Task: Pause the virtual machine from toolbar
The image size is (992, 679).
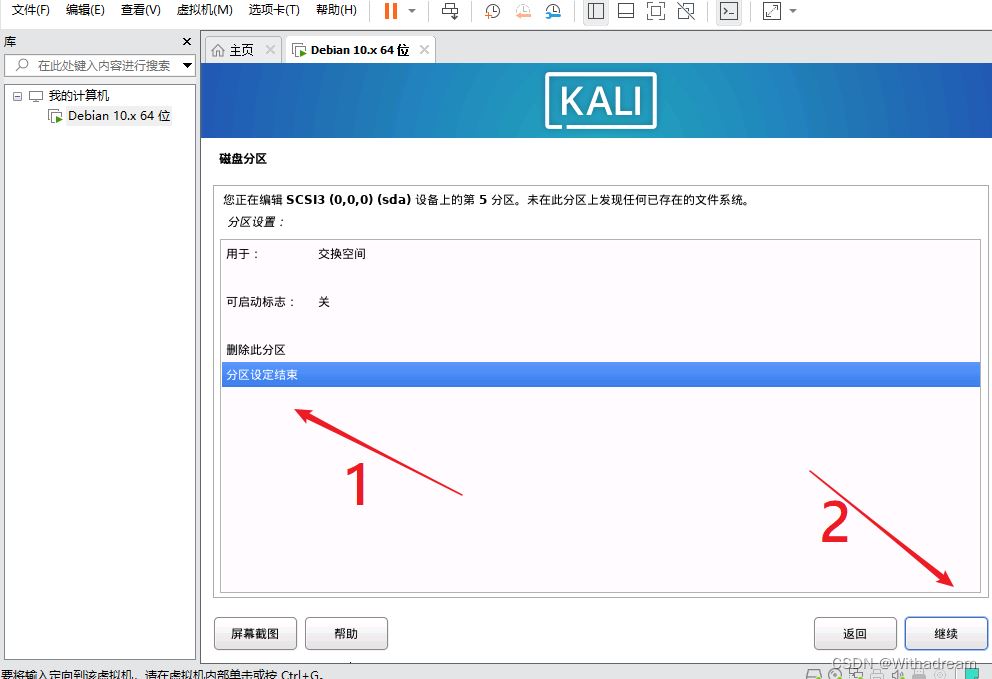Action: (391, 11)
